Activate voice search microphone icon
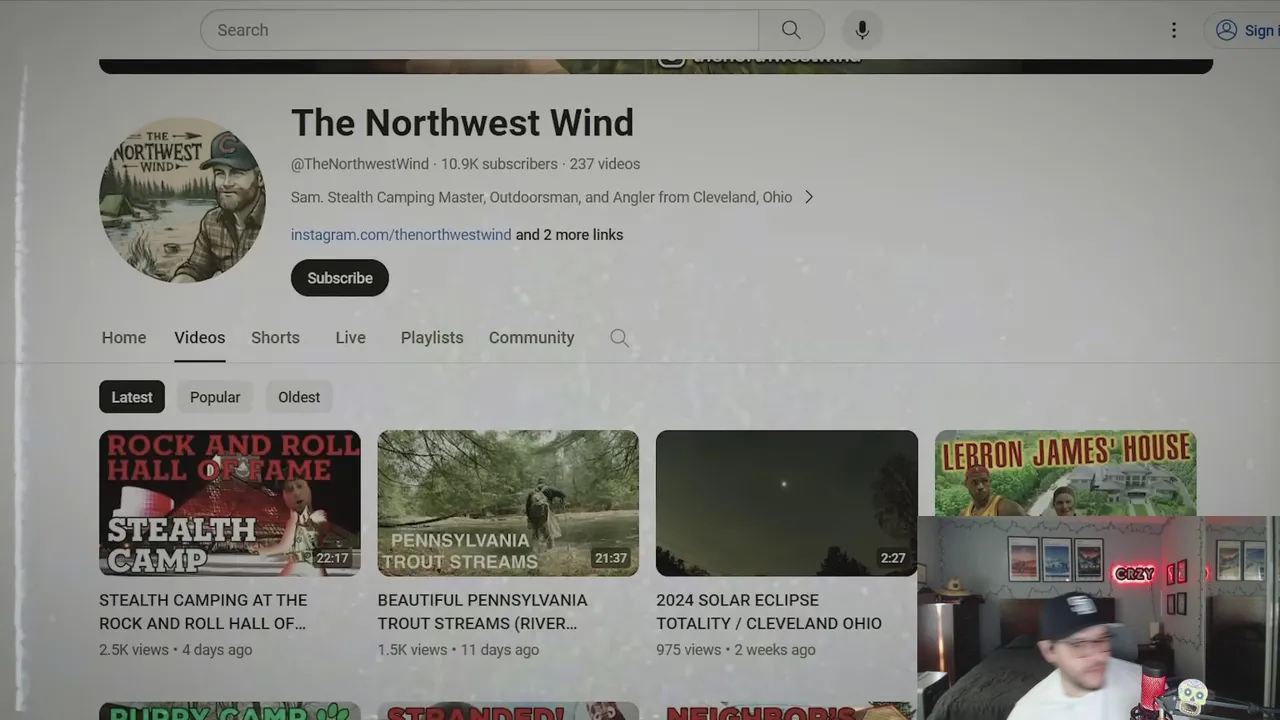Image resolution: width=1280 pixels, height=720 pixels. 862,30
